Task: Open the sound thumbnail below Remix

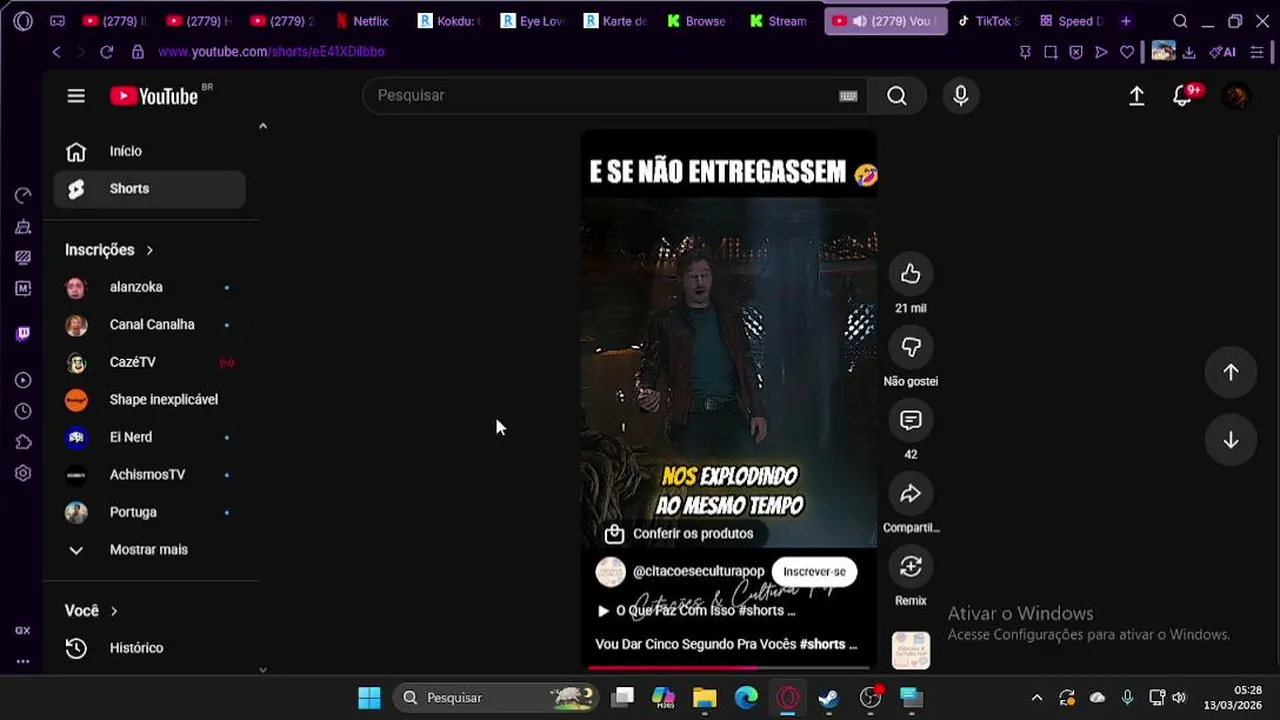Action: [910, 650]
